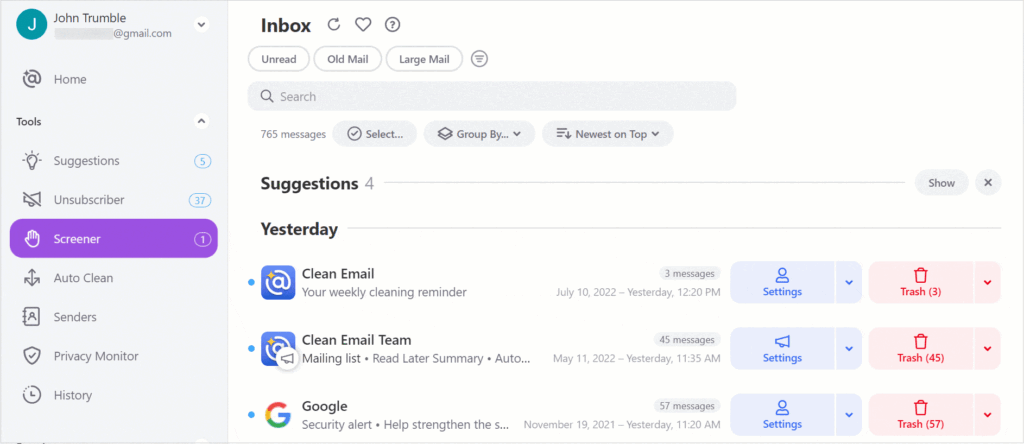The image size is (1024, 444).
Task: Click the Suggestions count badge 5
Action: (202, 161)
